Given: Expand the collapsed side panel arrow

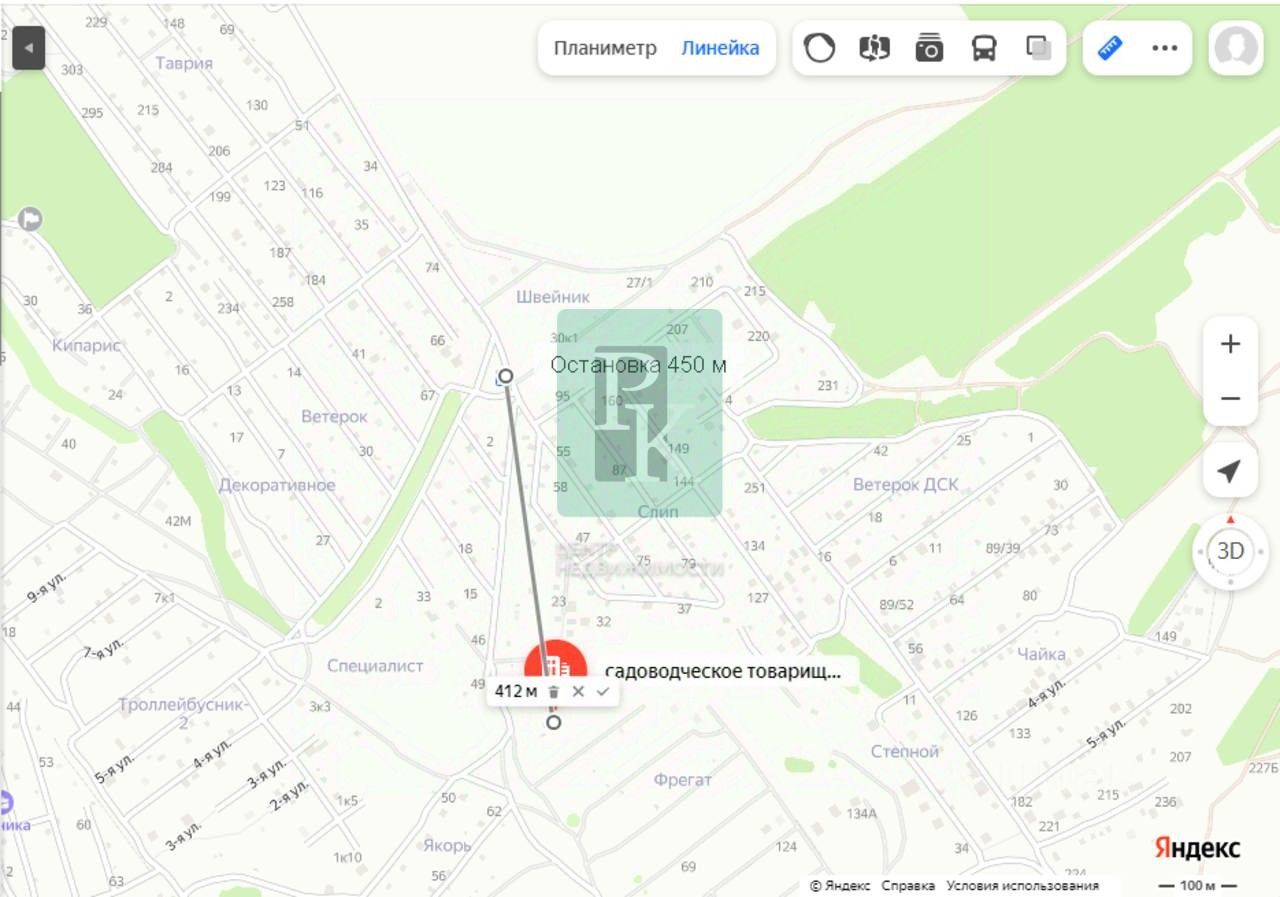Looking at the screenshot, I should (28, 48).
